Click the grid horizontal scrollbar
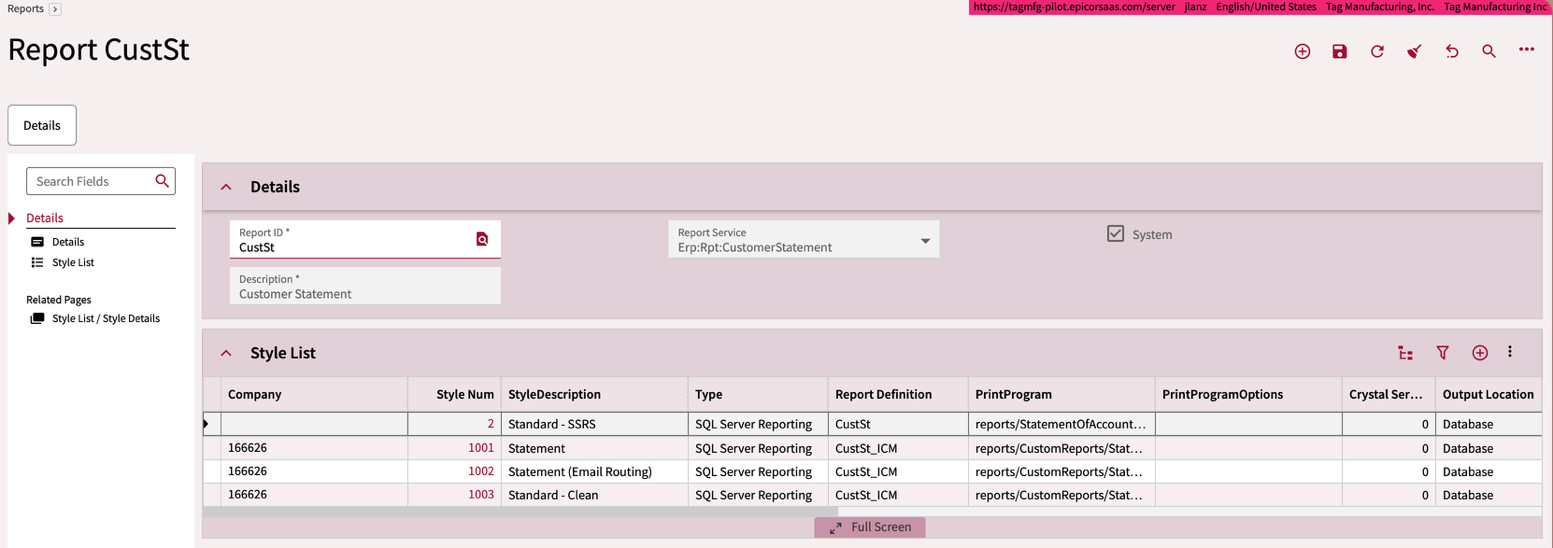Viewport: 1553px width, 548px height. click(x=520, y=511)
